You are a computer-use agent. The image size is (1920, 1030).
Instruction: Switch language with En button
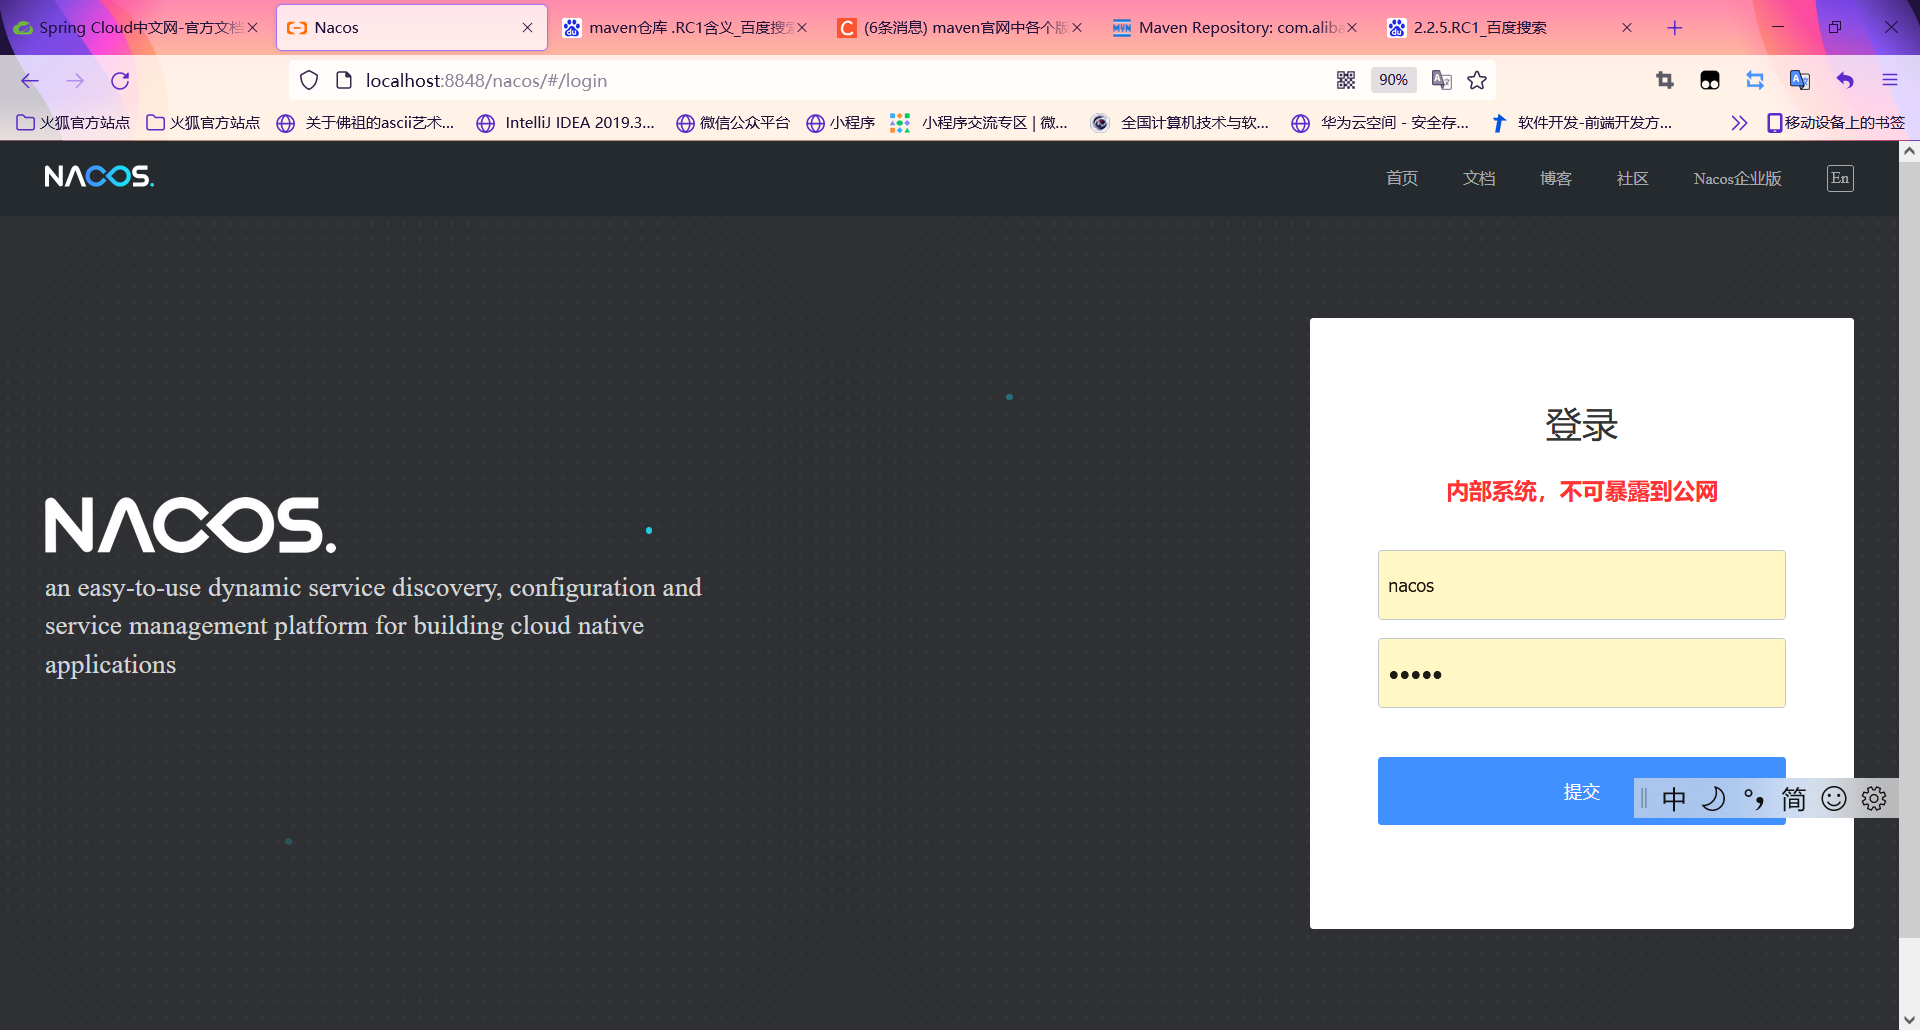coord(1840,178)
